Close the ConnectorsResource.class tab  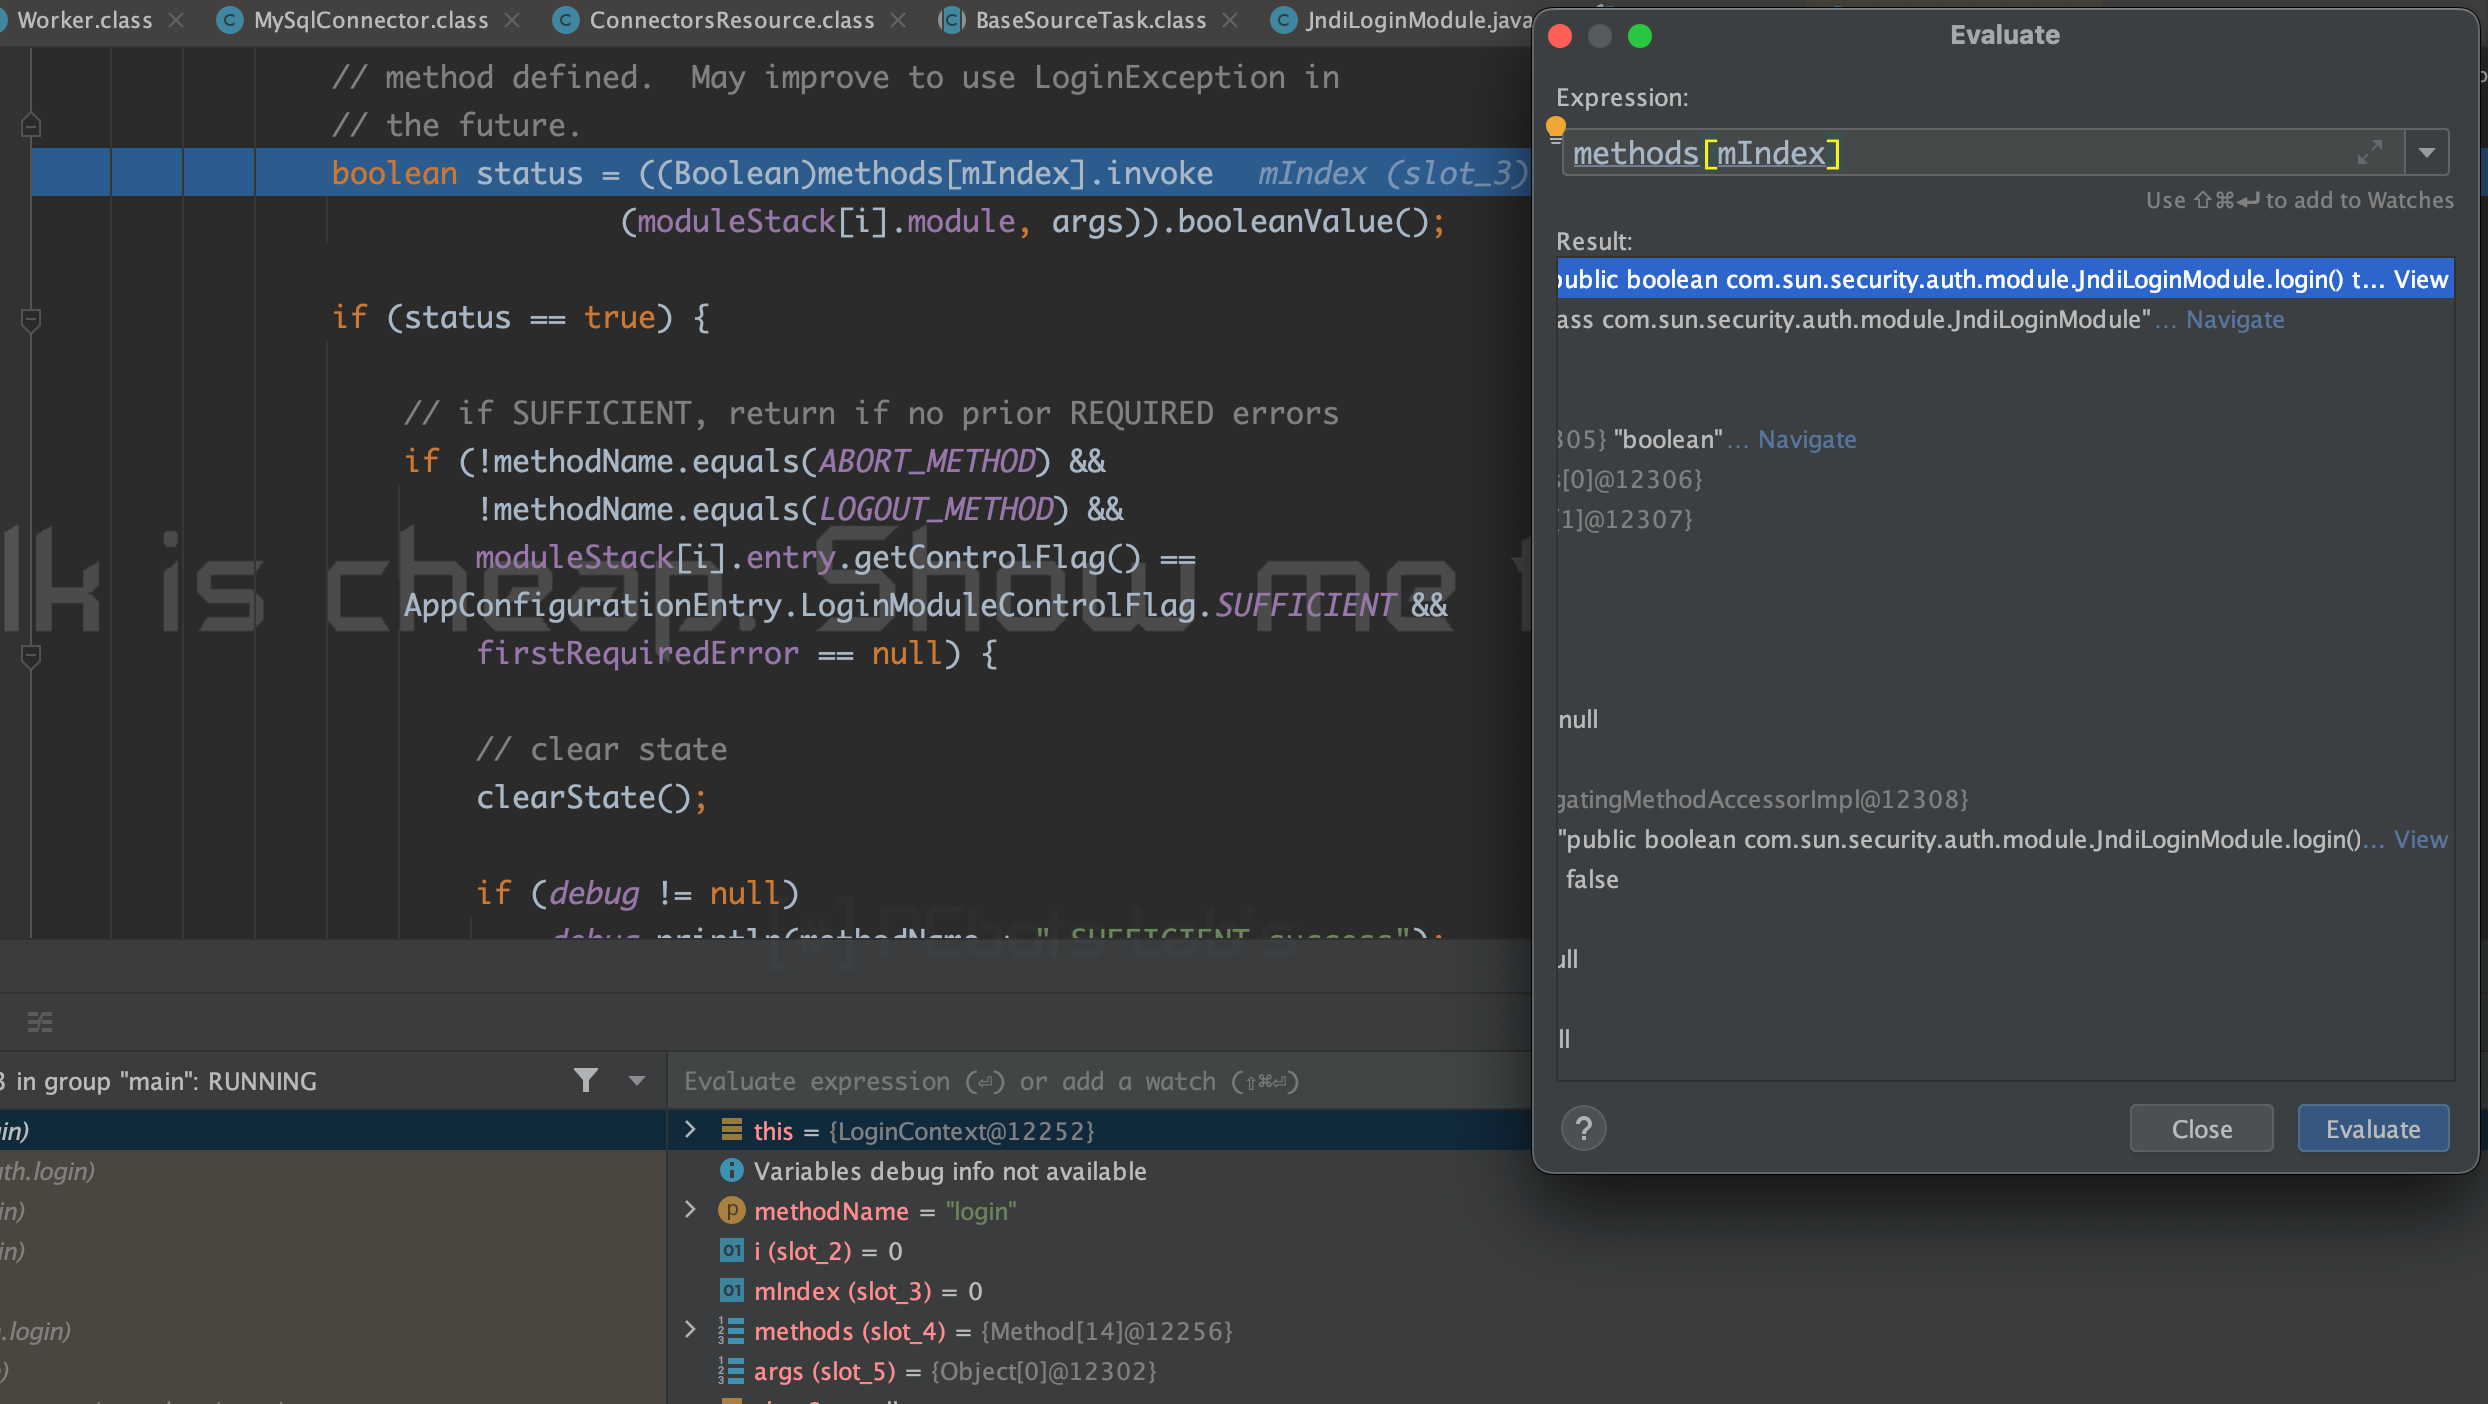click(898, 20)
